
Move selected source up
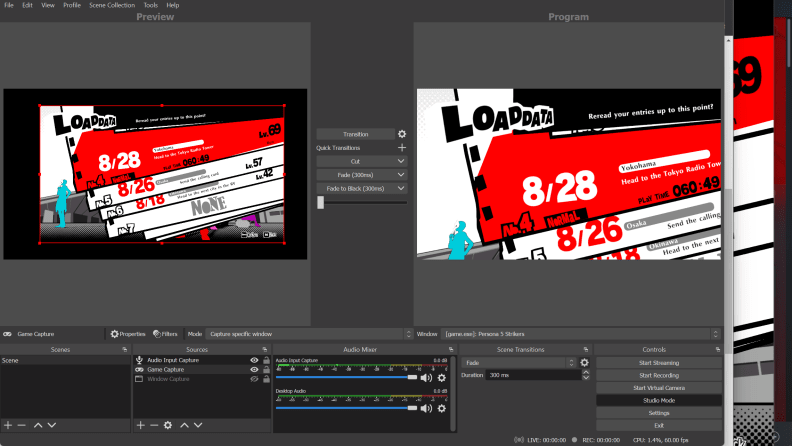[x=184, y=425]
